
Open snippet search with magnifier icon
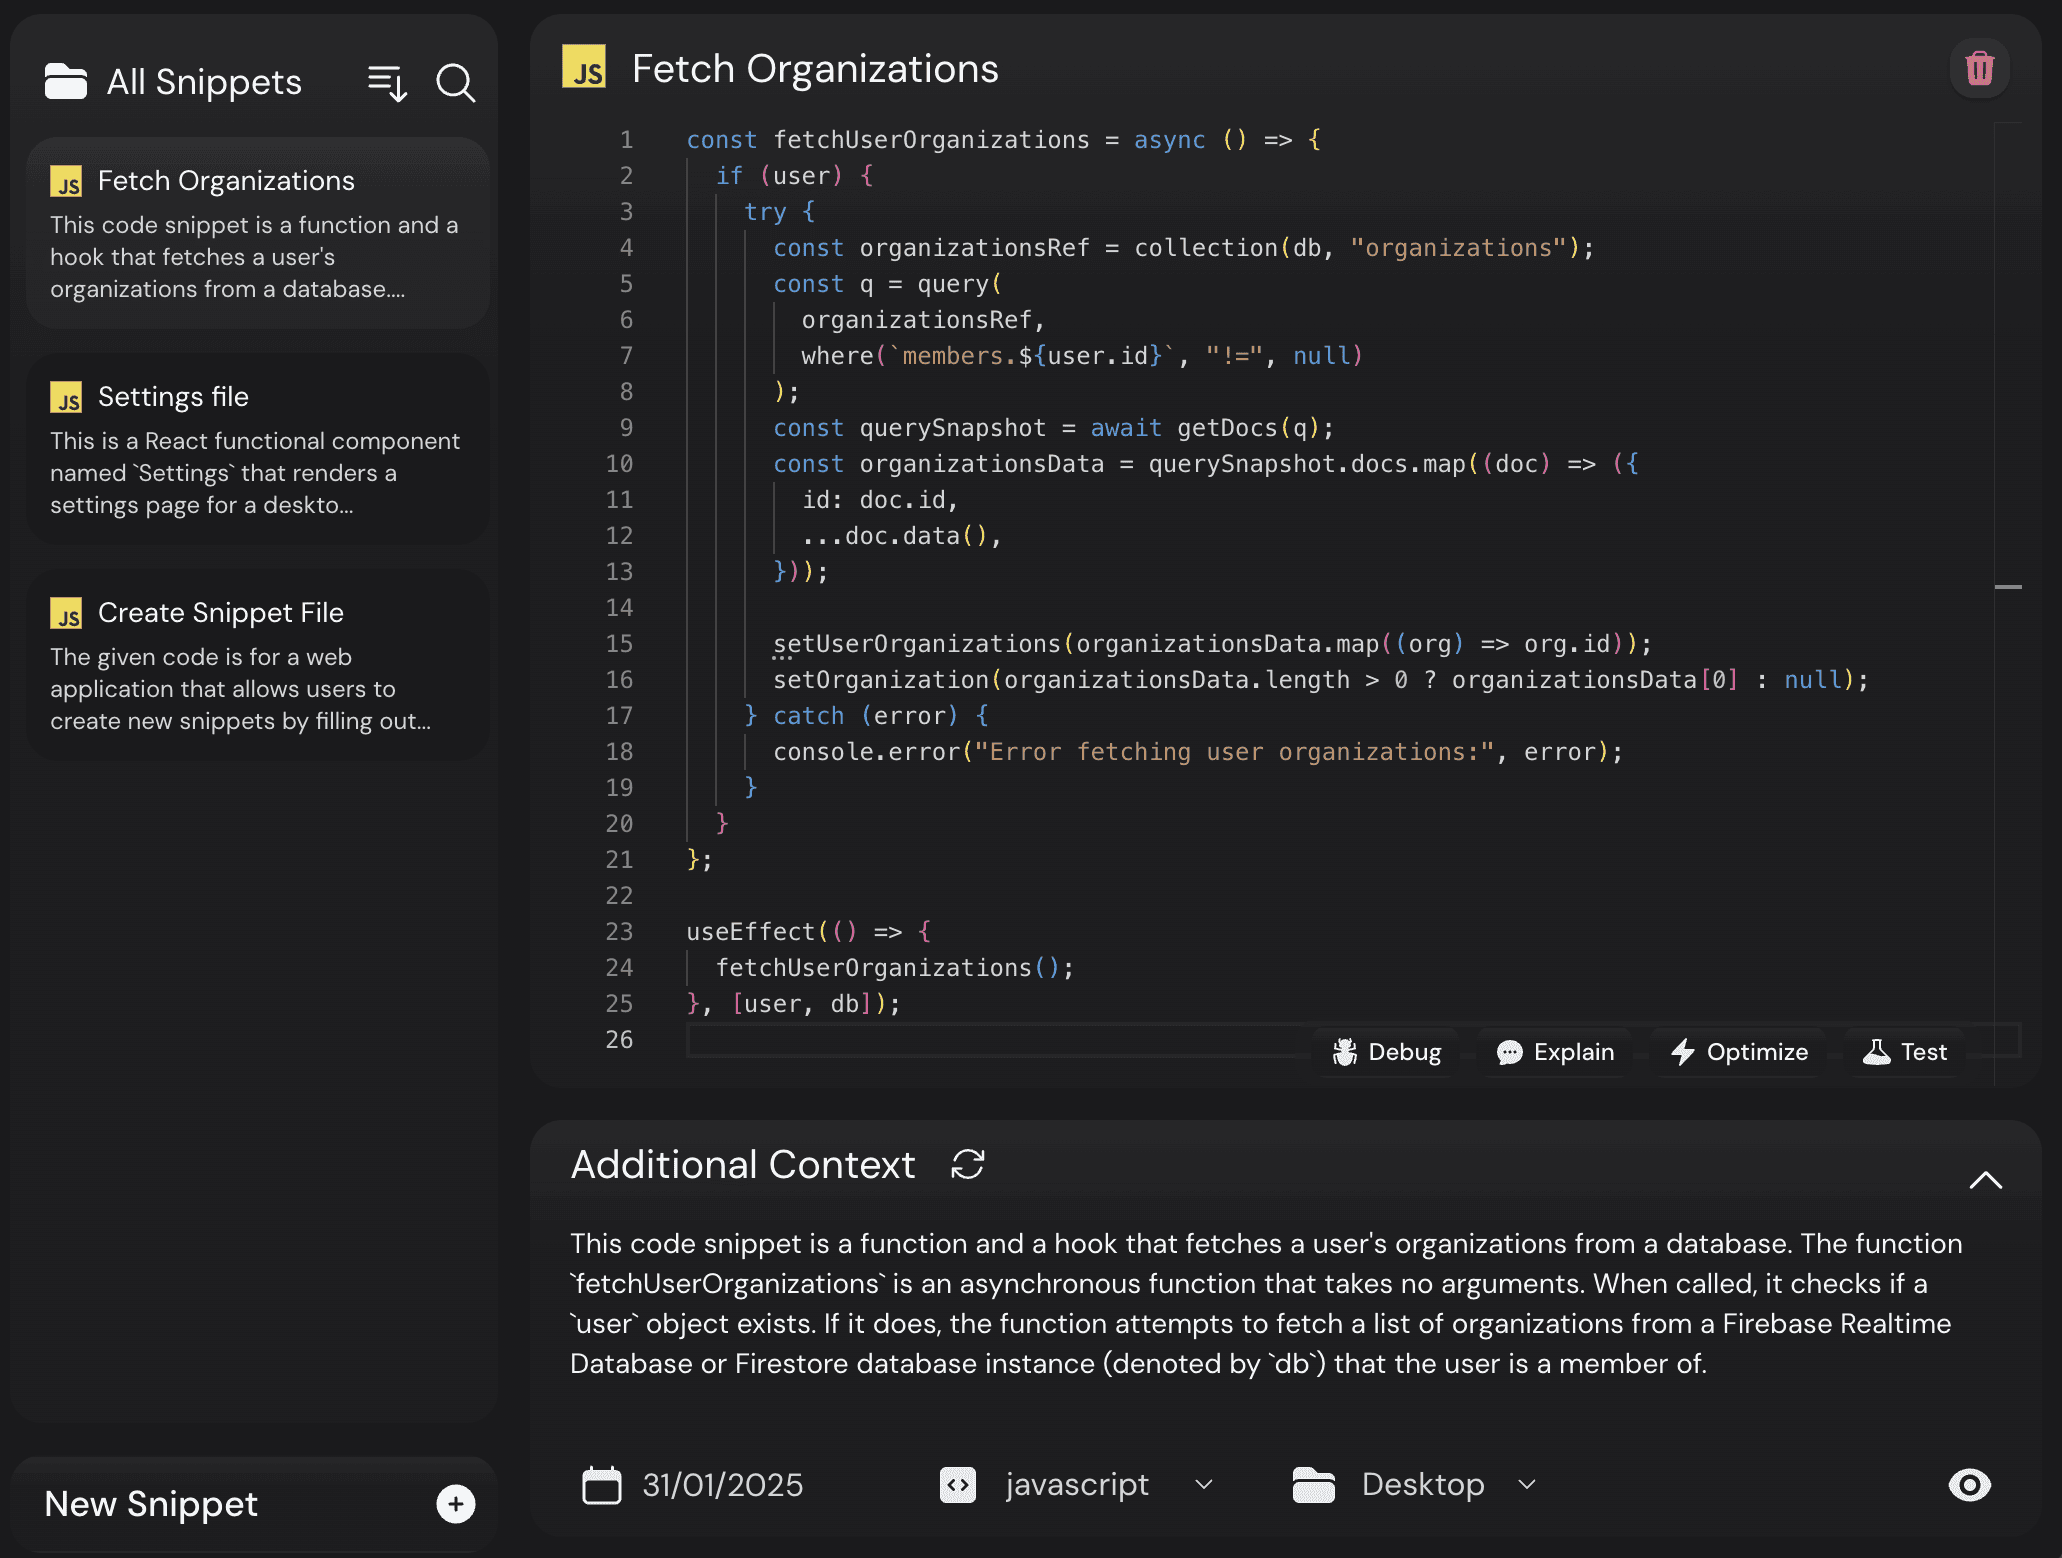[x=455, y=83]
